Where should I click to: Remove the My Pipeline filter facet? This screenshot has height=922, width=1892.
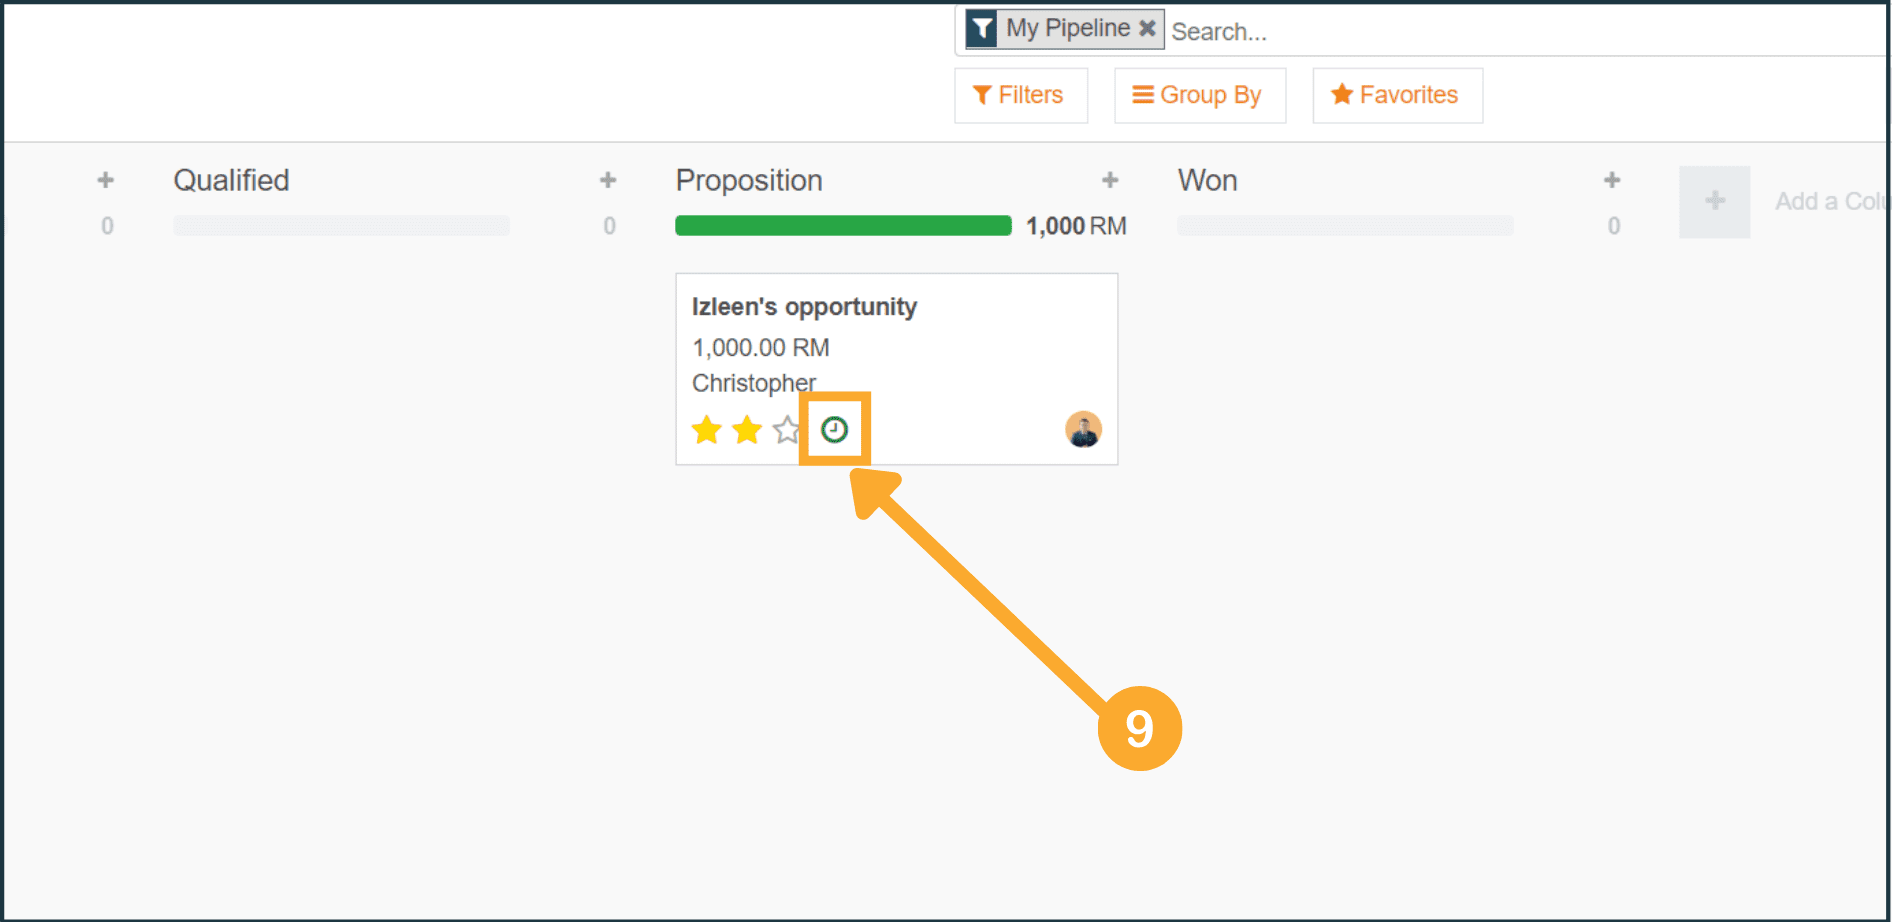[1148, 28]
